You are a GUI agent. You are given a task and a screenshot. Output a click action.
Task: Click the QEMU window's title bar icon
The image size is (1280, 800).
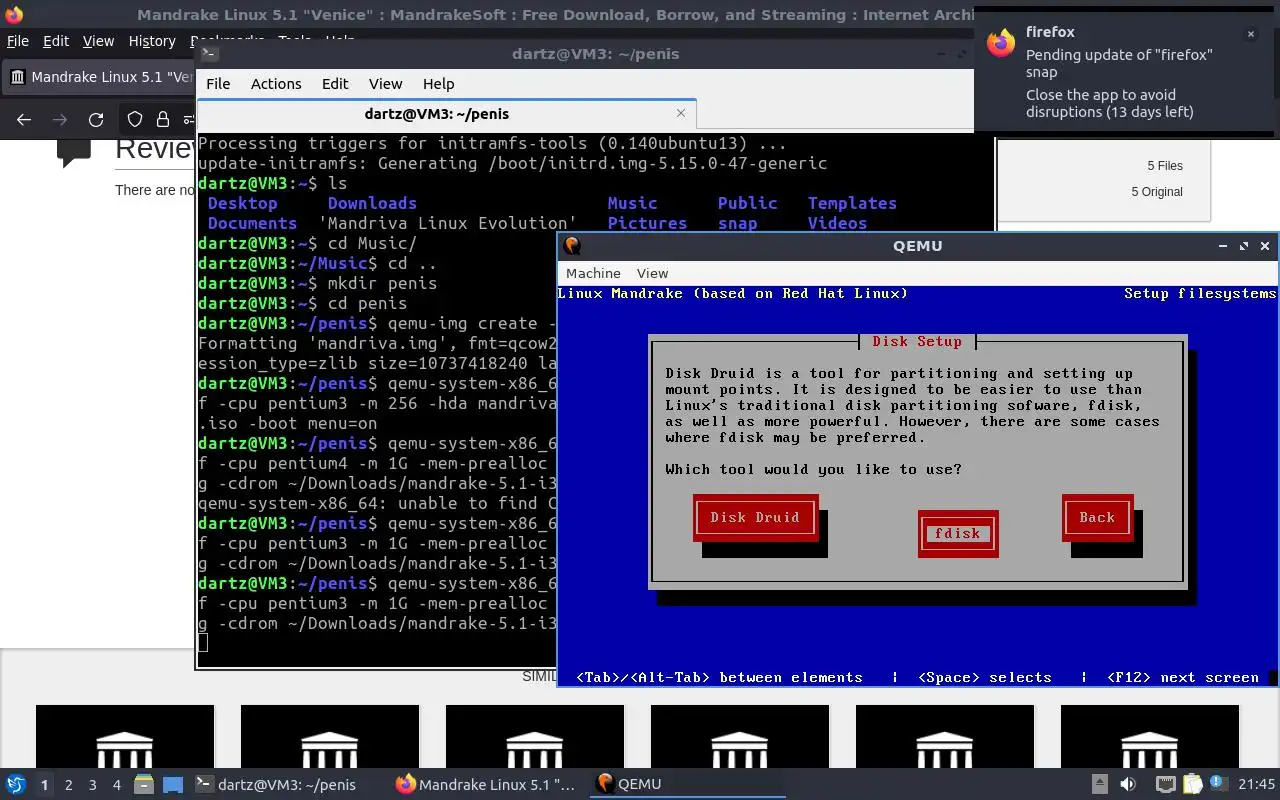[572, 245]
